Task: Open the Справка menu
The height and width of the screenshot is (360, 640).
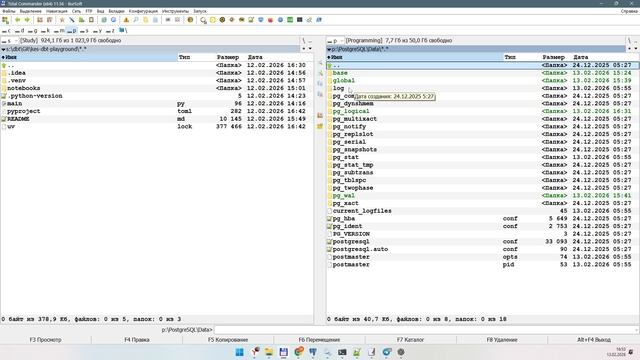Action: [629, 11]
